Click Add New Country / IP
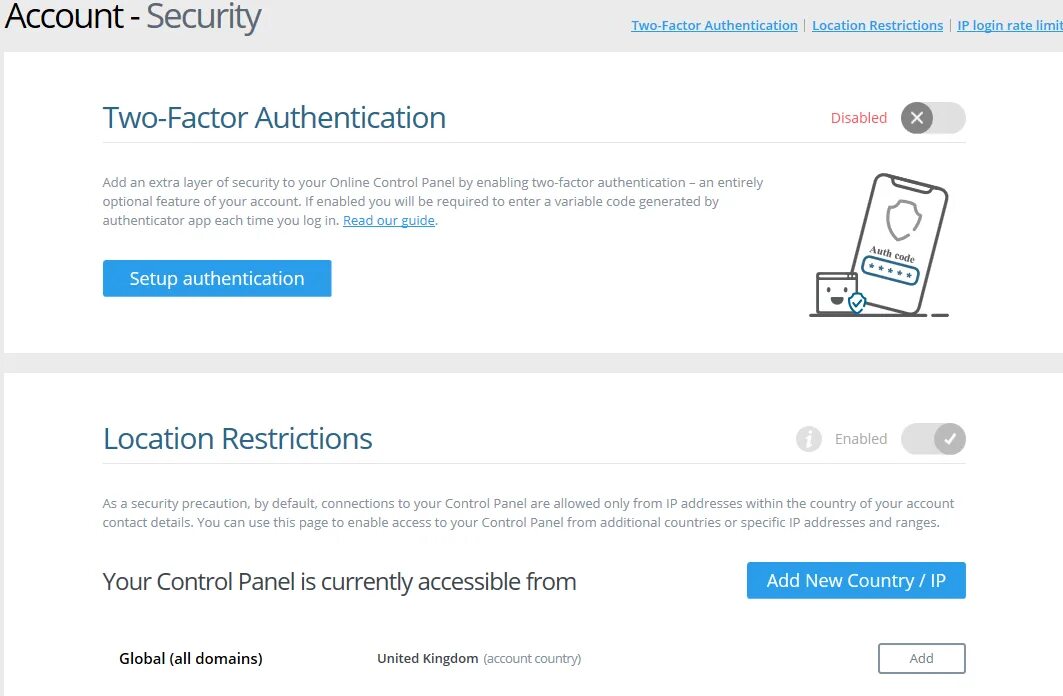Image resolution: width=1063 pixels, height=696 pixels. point(856,581)
